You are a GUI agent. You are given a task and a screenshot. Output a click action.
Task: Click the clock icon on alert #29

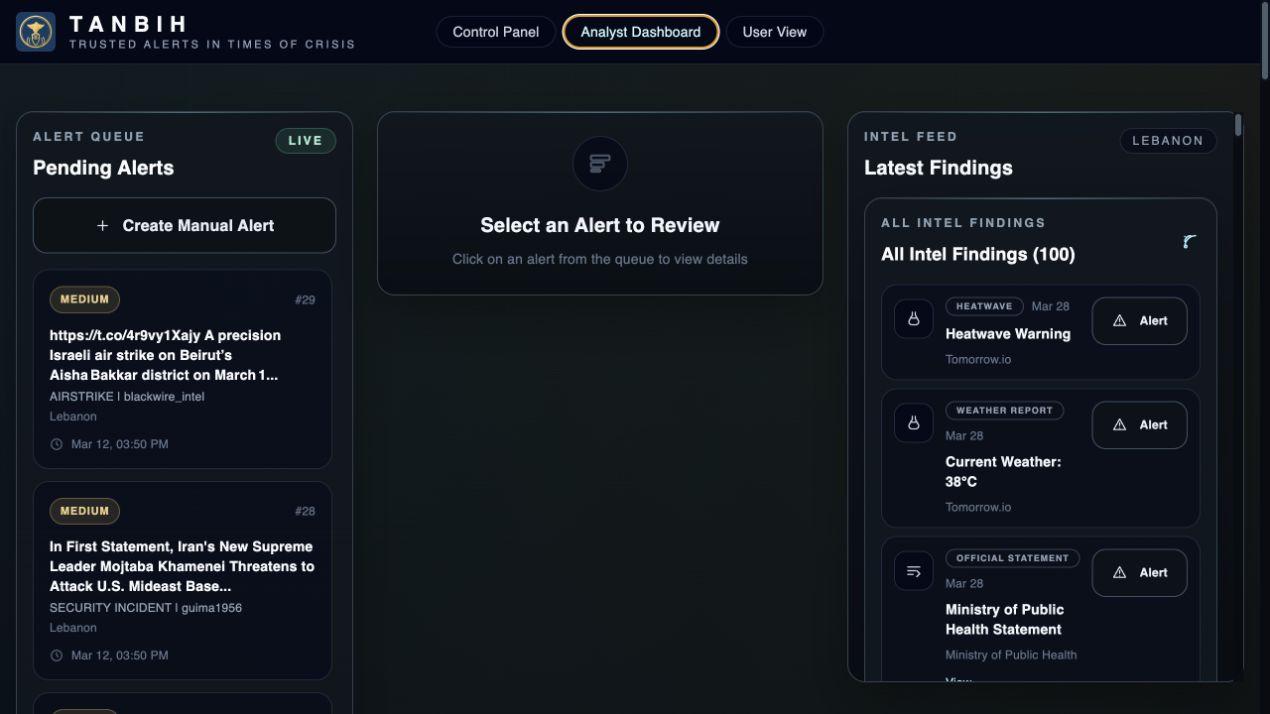pos(57,444)
